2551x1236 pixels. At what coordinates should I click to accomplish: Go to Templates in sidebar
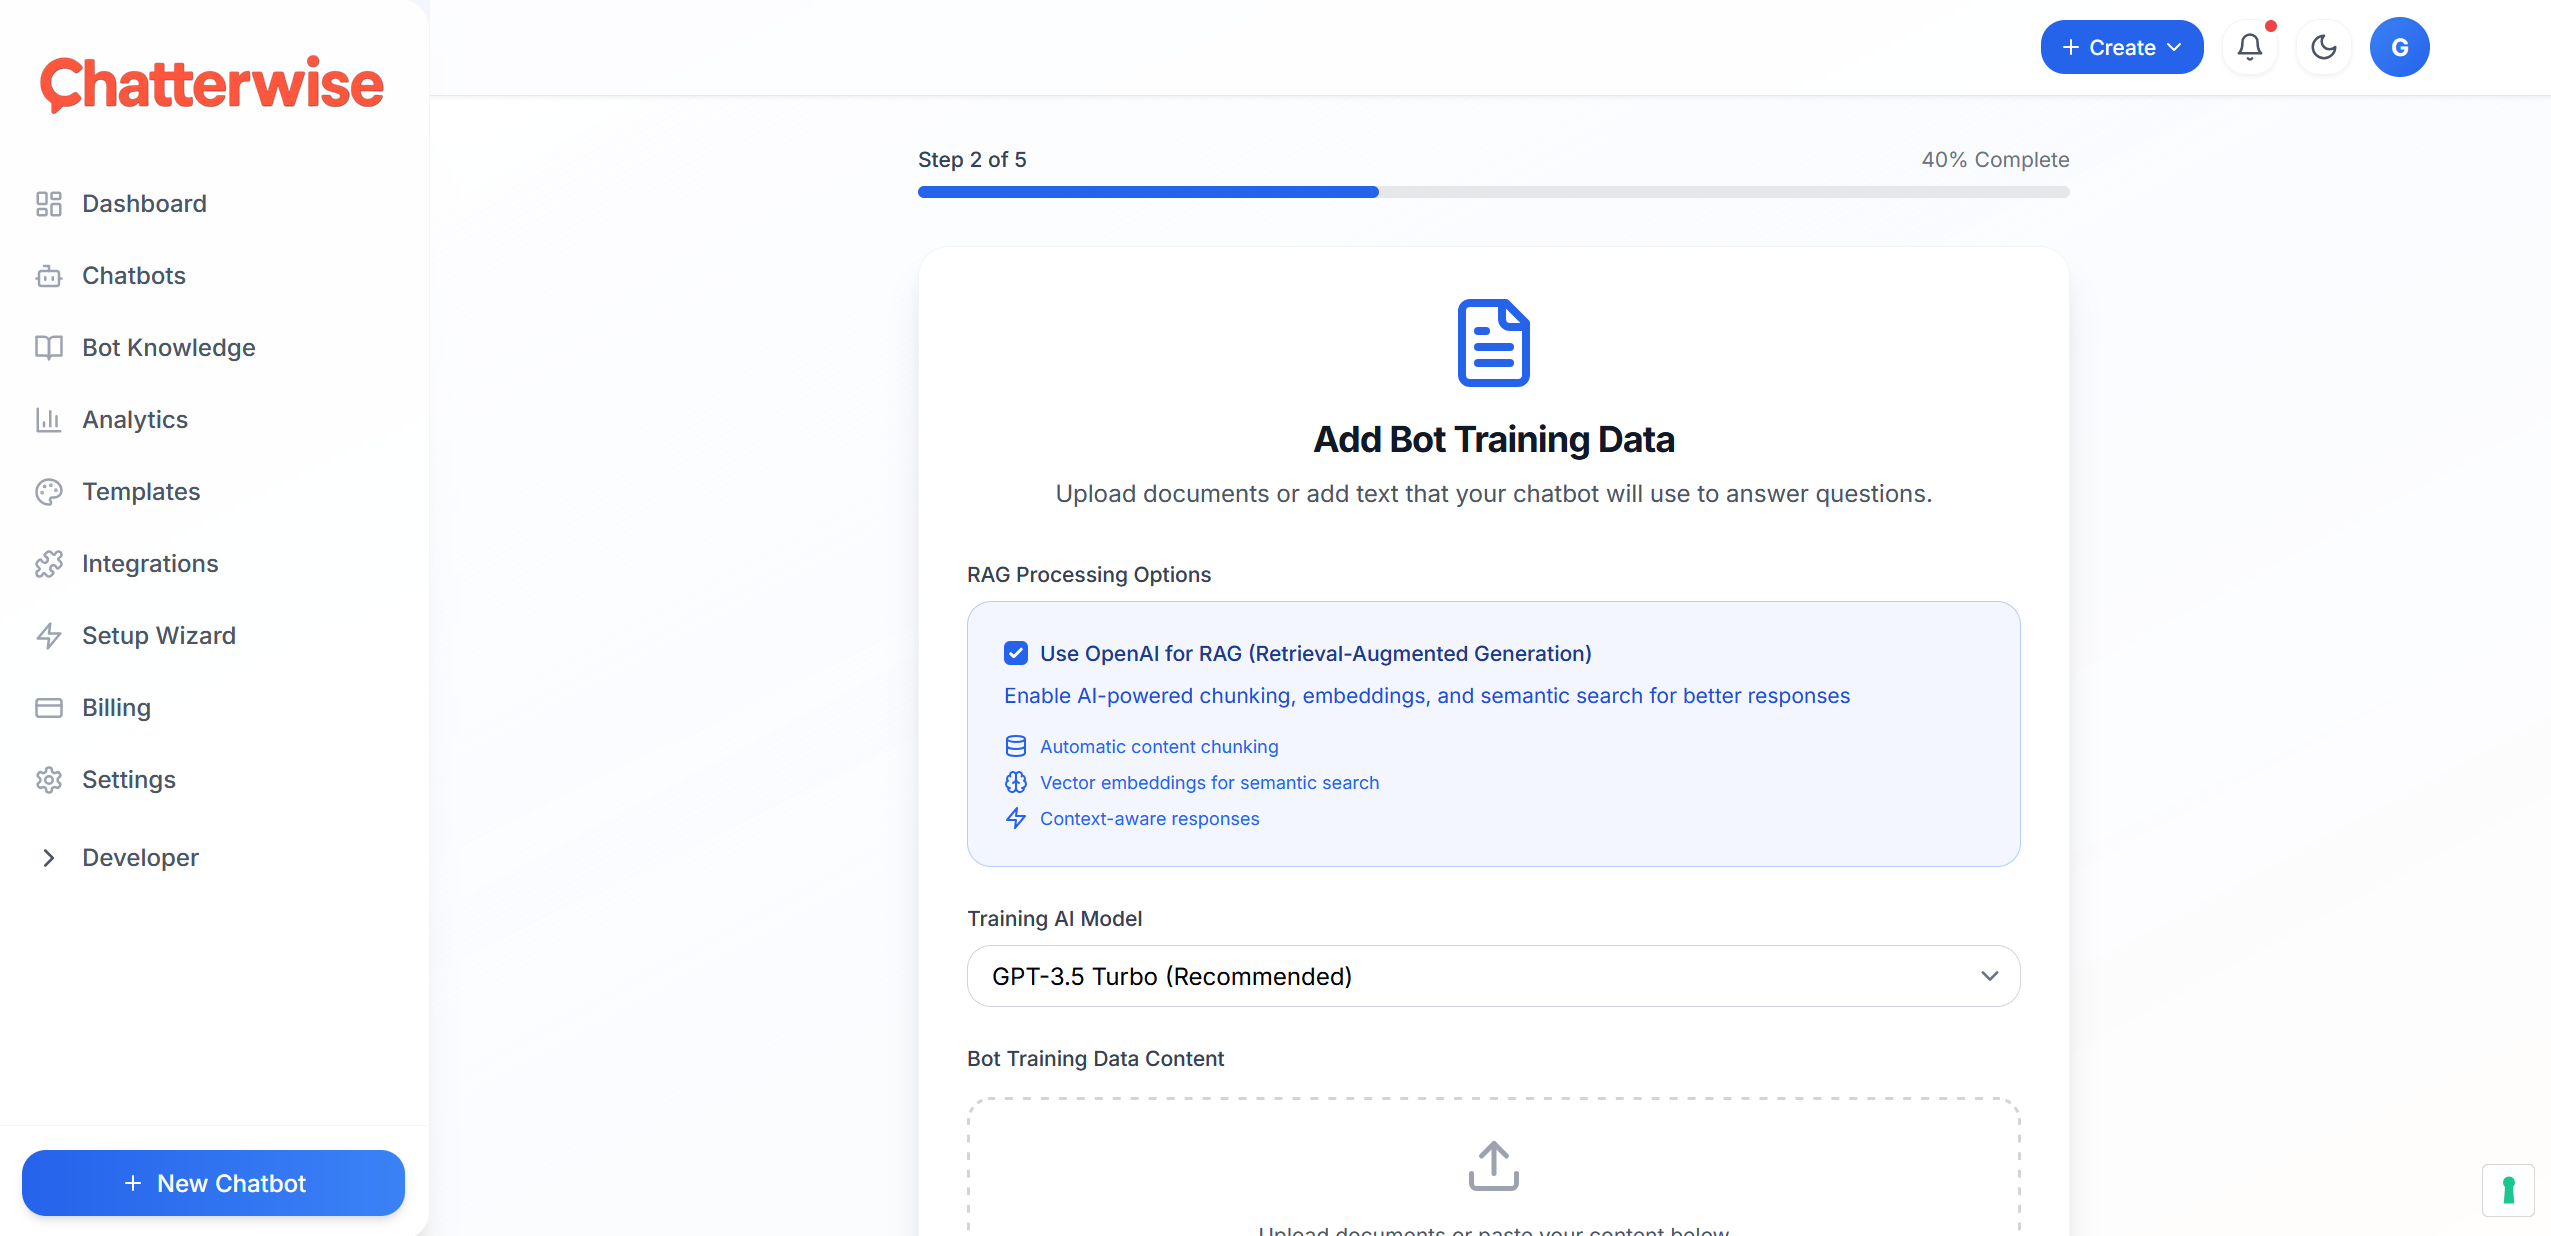[x=141, y=492]
